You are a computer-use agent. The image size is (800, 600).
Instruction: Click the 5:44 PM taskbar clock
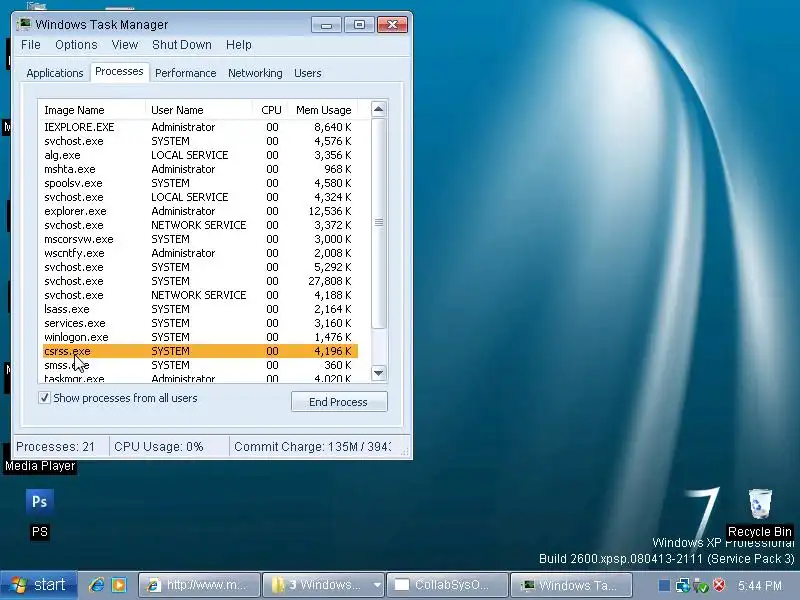pos(760,586)
